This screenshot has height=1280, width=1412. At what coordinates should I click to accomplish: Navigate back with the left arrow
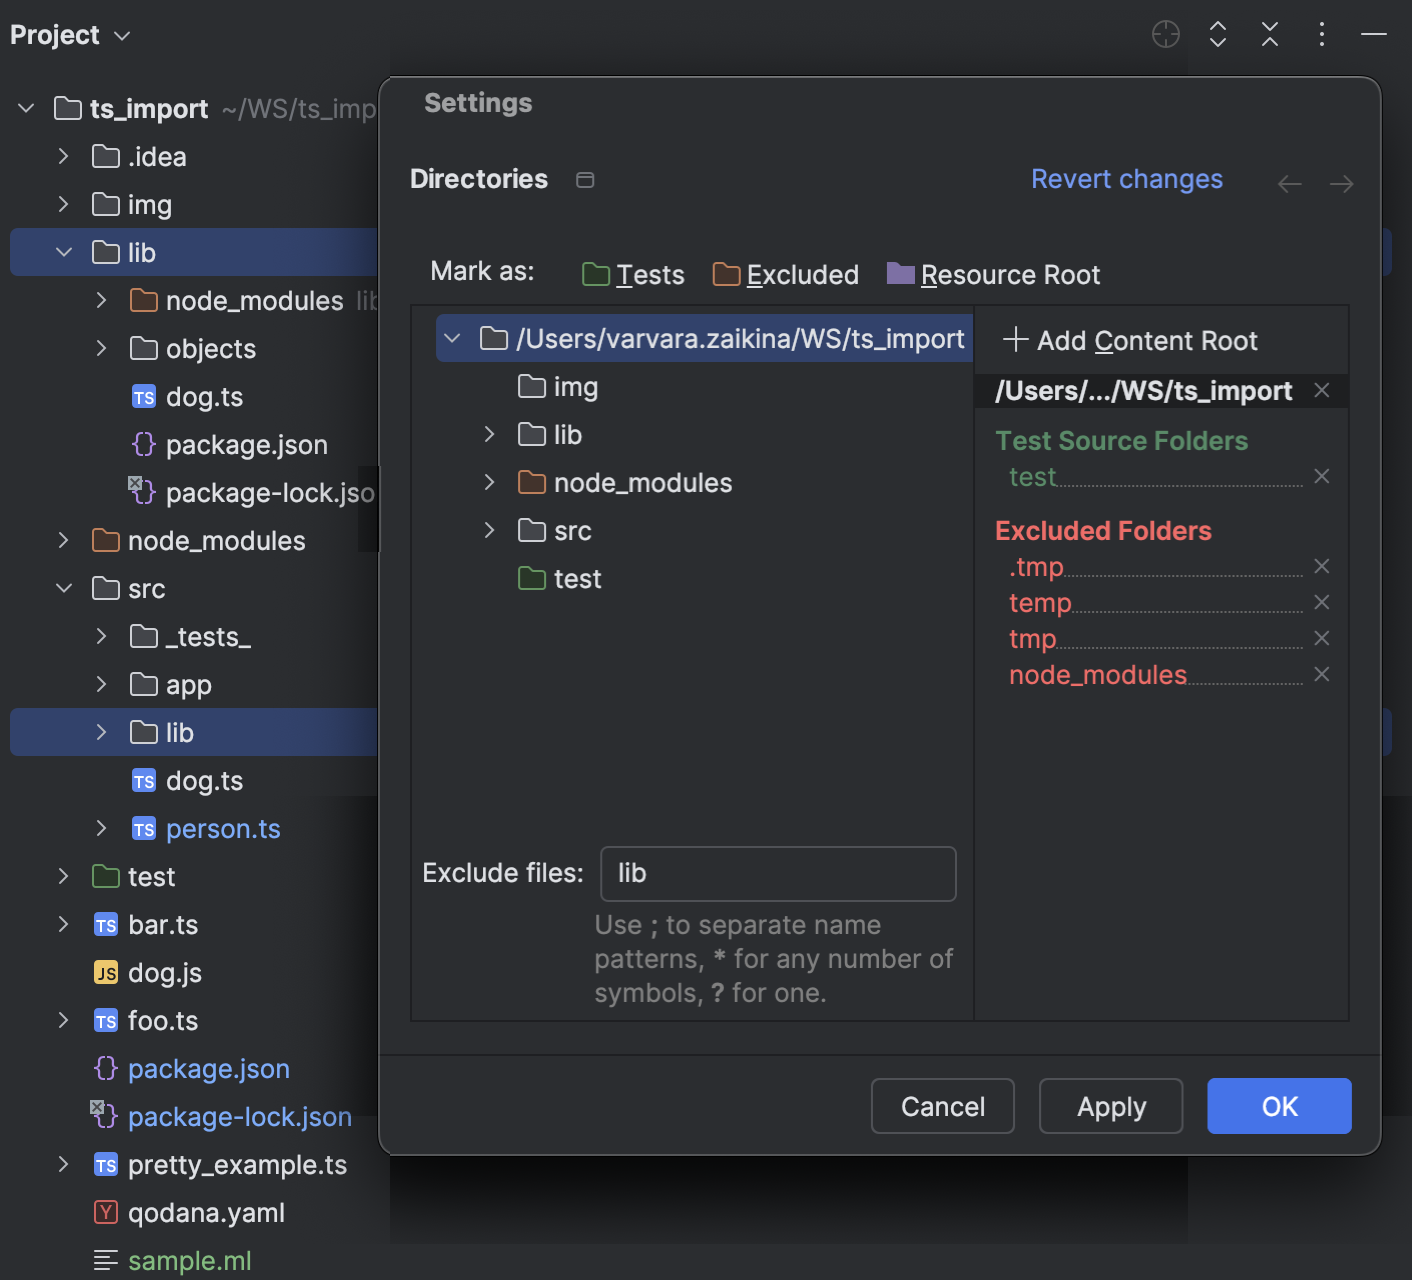click(x=1290, y=183)
